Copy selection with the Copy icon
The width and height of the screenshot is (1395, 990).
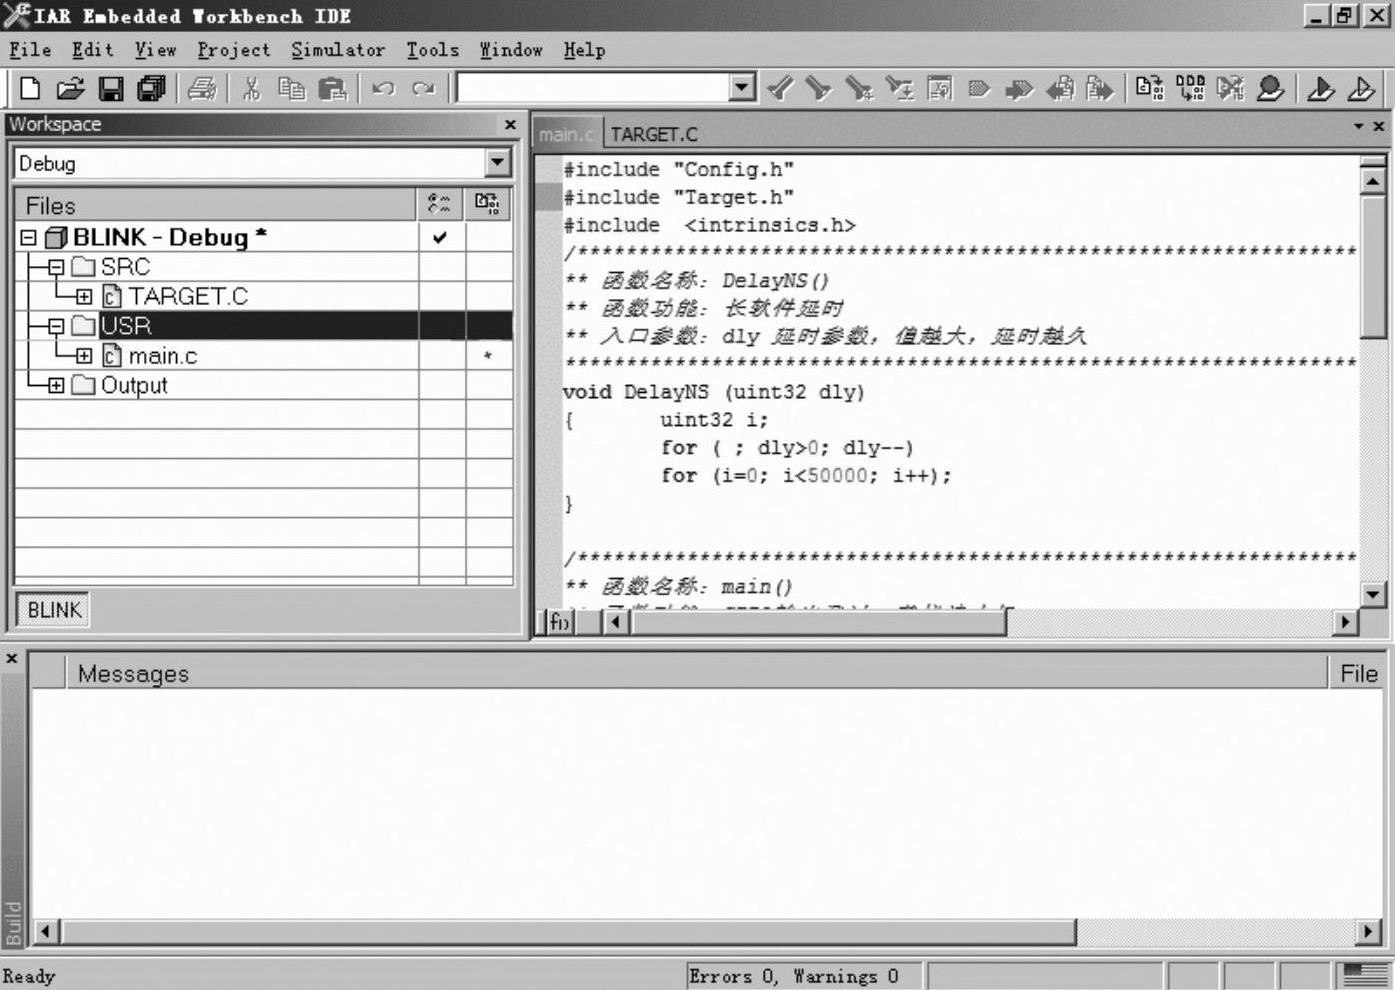point(291,89)
